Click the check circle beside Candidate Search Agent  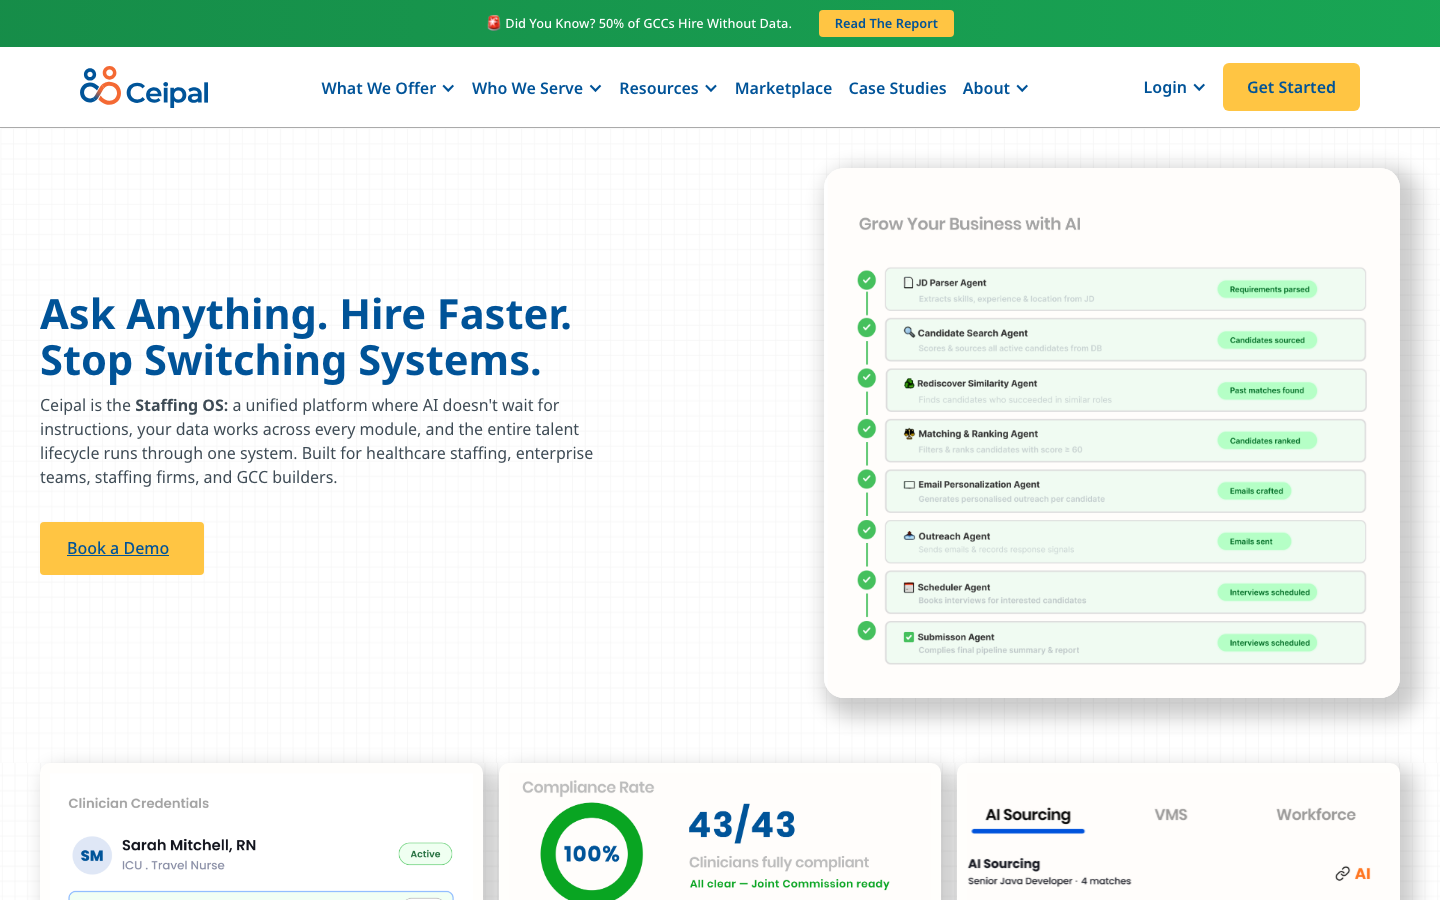867,327
